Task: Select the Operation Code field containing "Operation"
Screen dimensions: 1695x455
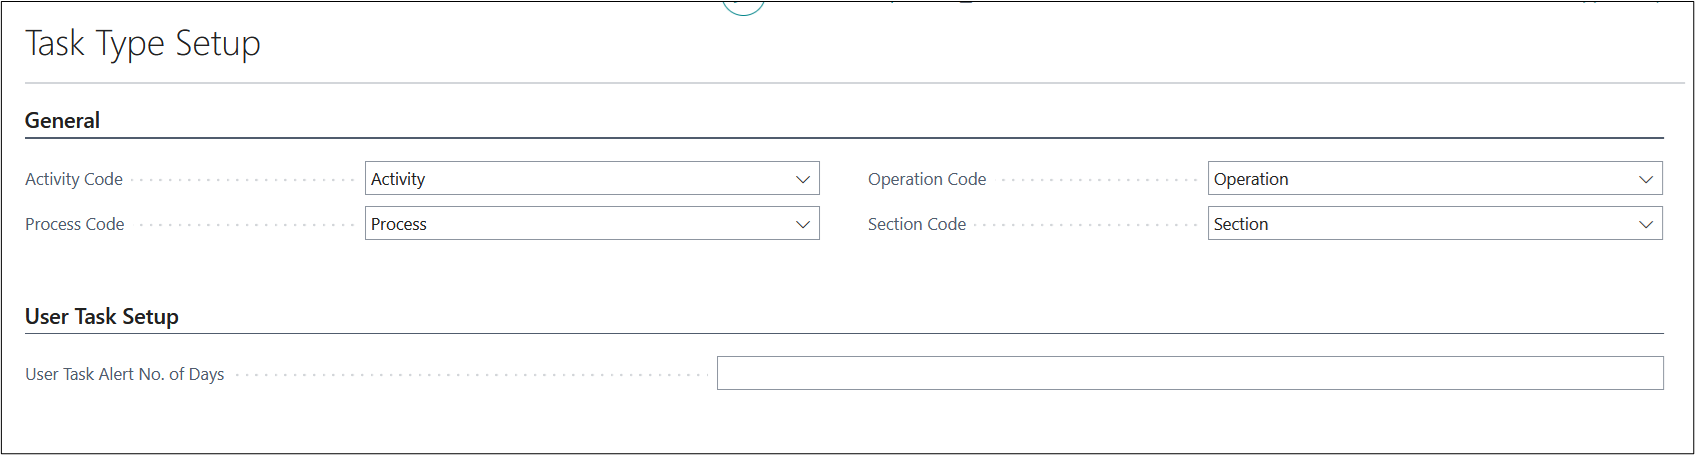Action: point(1420,179)
